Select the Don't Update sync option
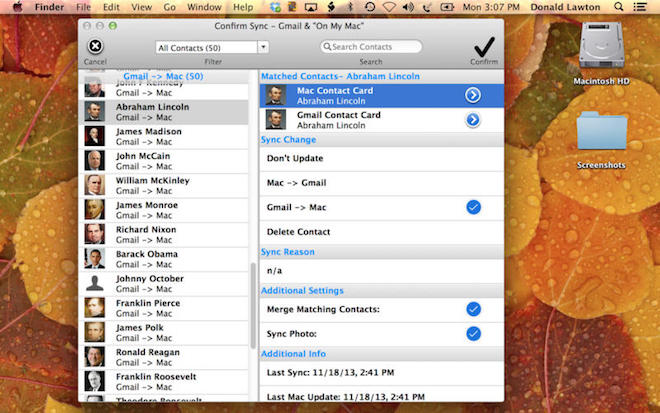Image resolution: width=660 pixels, height=413 pixels. coord(382,159)
